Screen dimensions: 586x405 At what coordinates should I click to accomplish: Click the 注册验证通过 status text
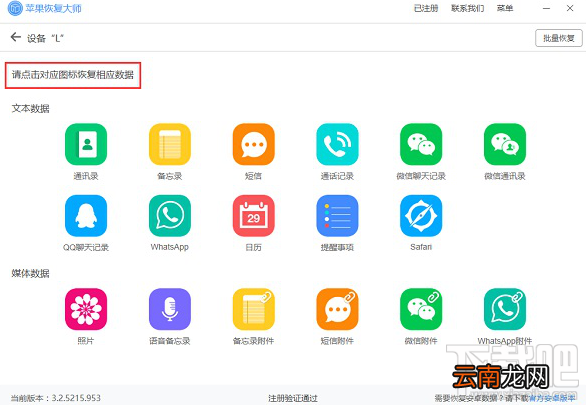[293, 398]
